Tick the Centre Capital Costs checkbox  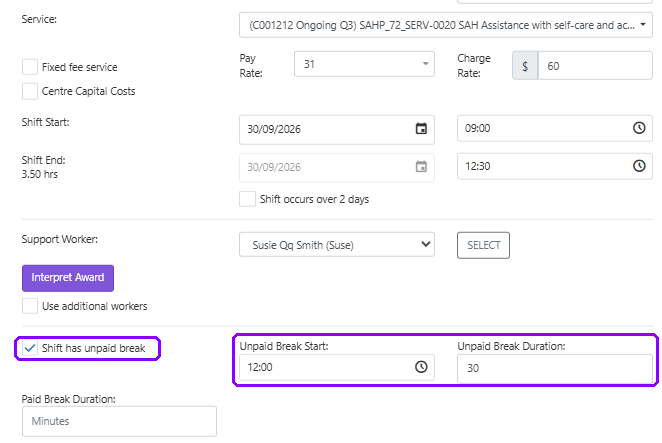[30, 91]
